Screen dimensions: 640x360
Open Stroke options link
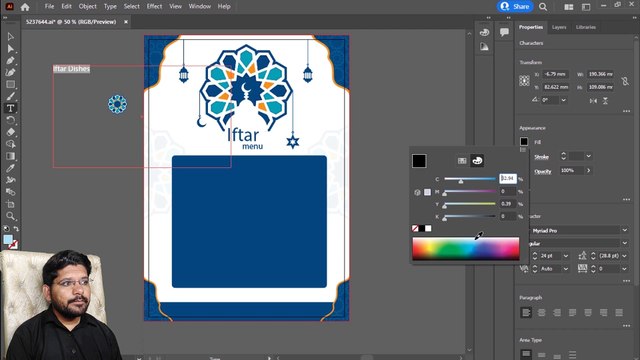pos(541,157)
